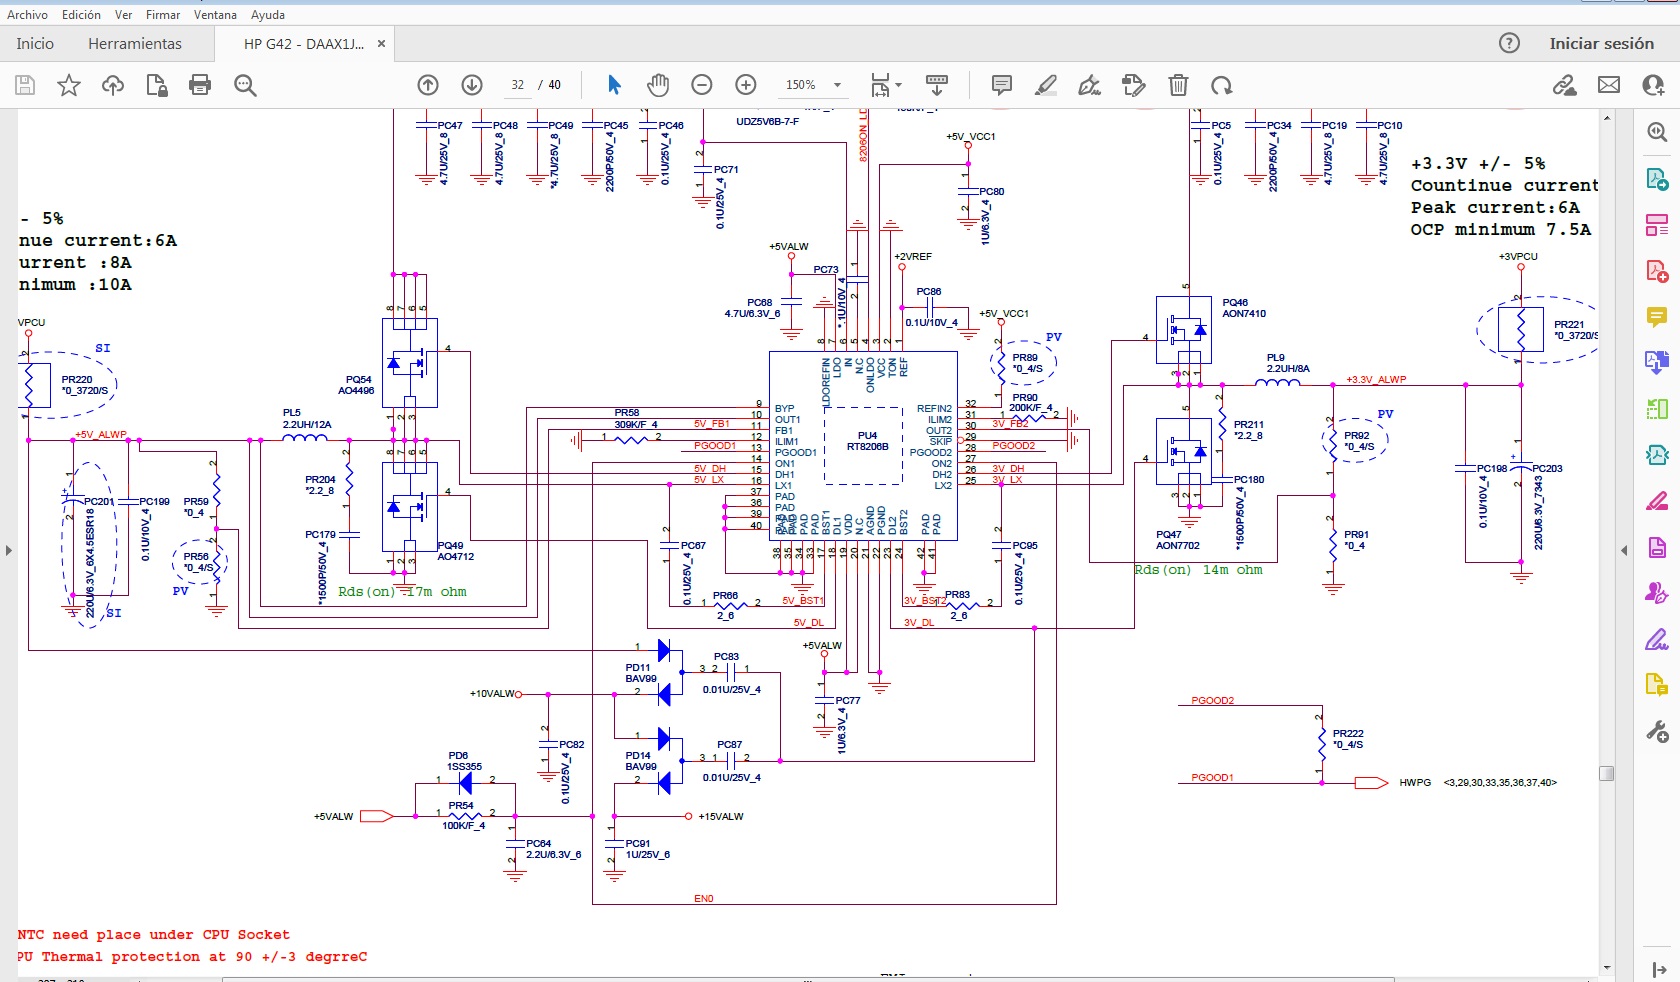Viewport: 1680px width, 982px height.
Task: Choose the selection arrow tool
Action: pyautogui.click(x=614, y=85)
